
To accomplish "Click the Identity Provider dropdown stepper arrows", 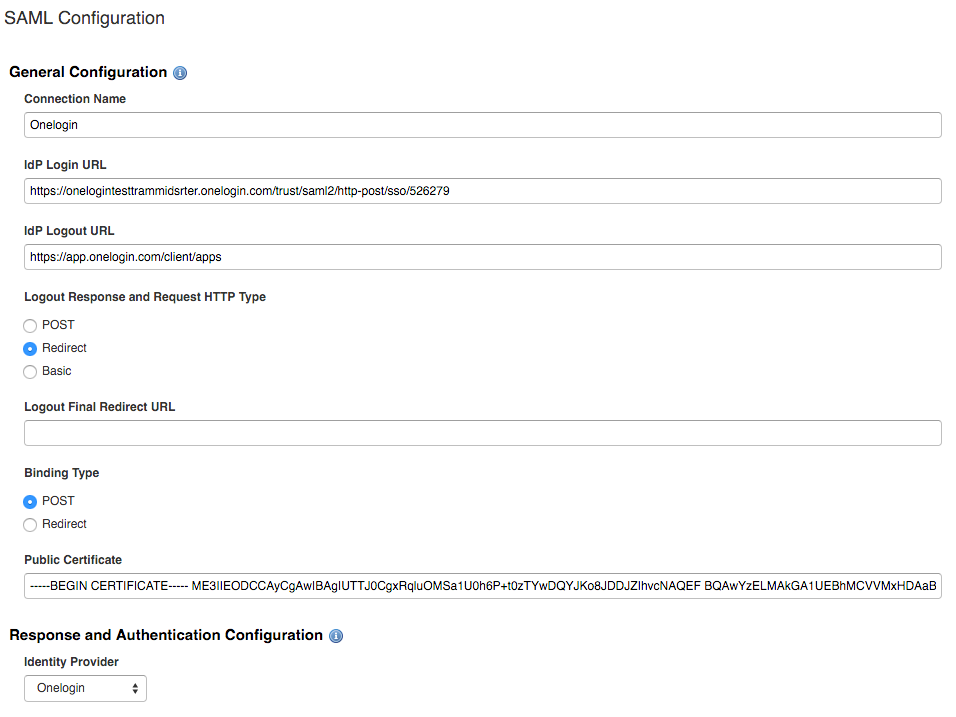I will point(134,688).
